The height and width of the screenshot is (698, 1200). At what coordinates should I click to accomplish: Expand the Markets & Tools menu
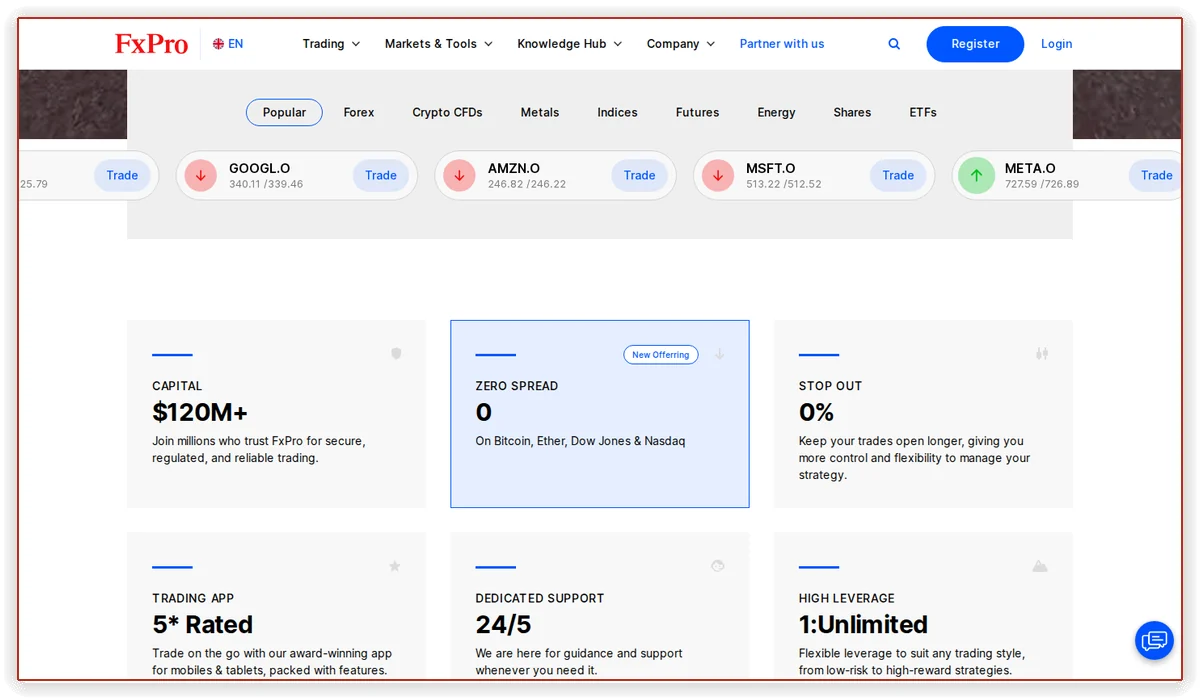click(x=439, y=44)
